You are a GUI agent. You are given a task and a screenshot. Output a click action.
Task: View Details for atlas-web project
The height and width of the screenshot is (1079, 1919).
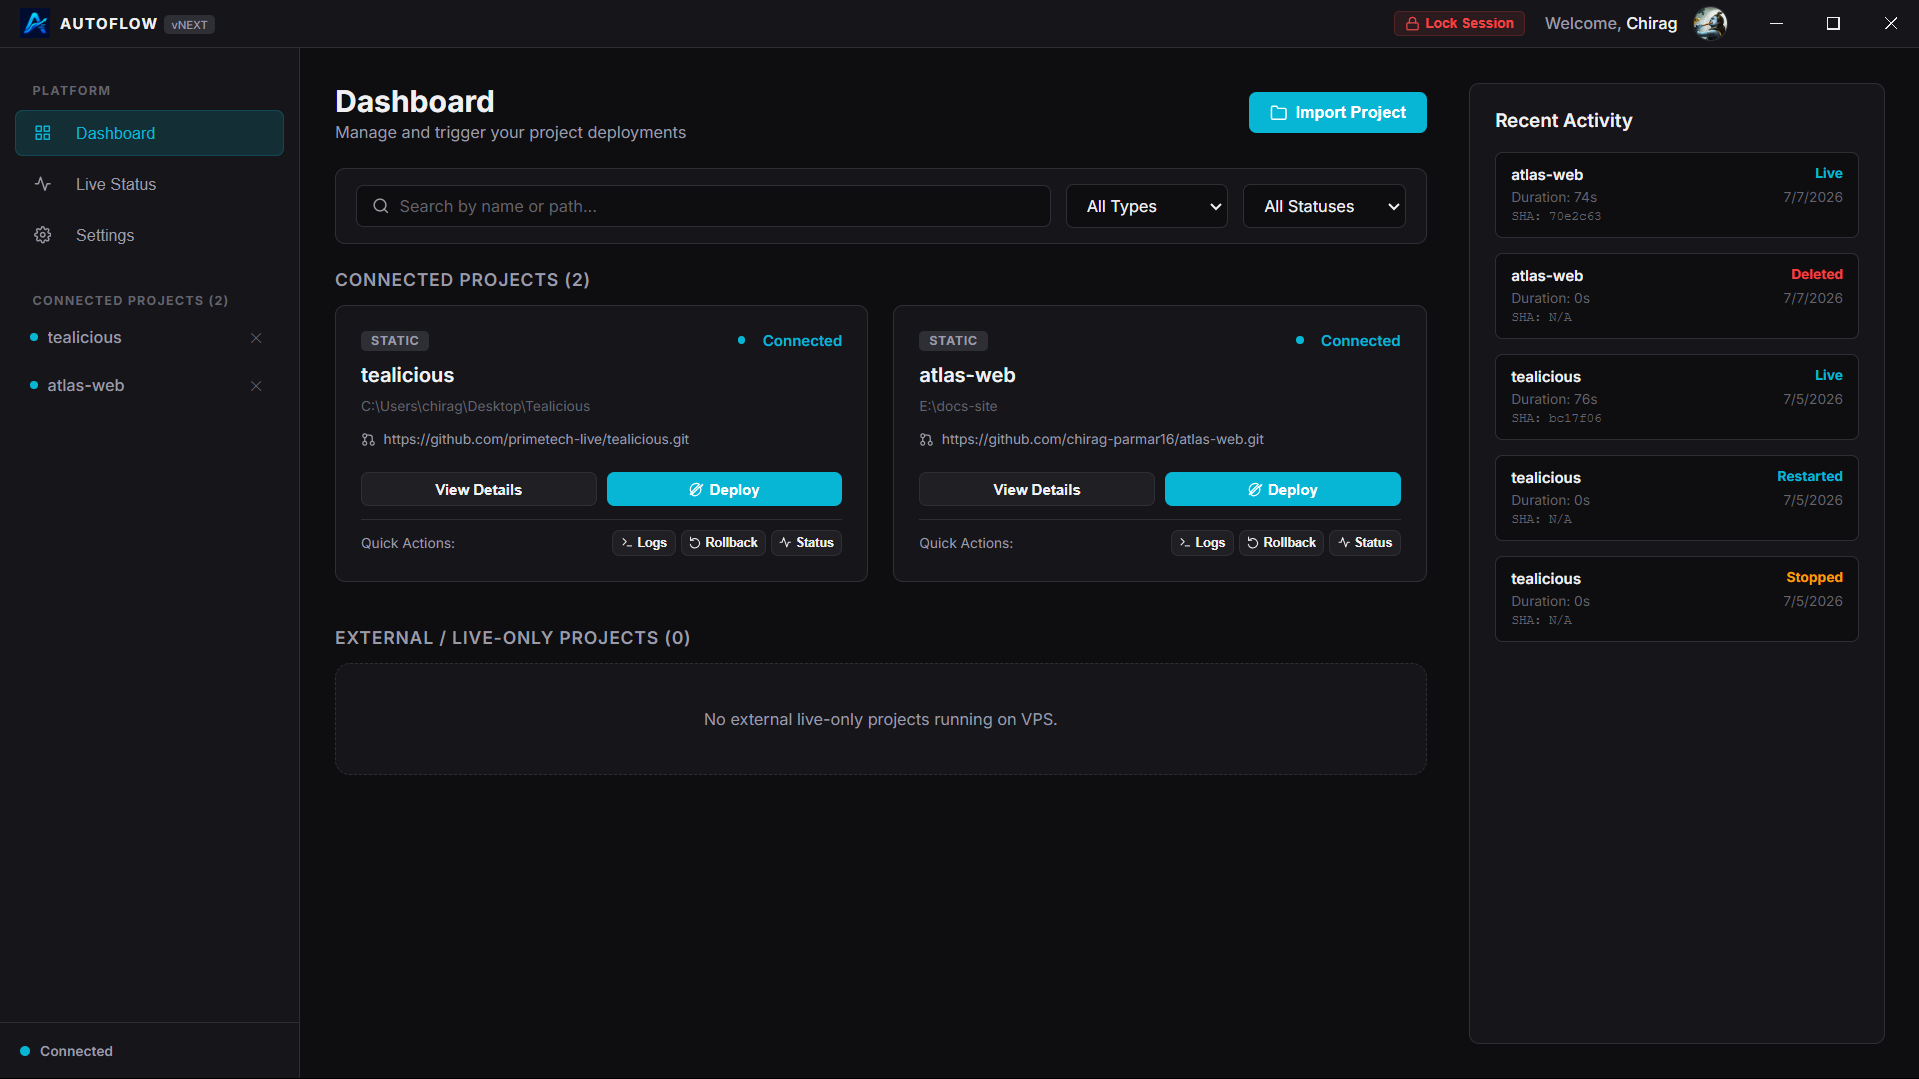[1036, 489]
